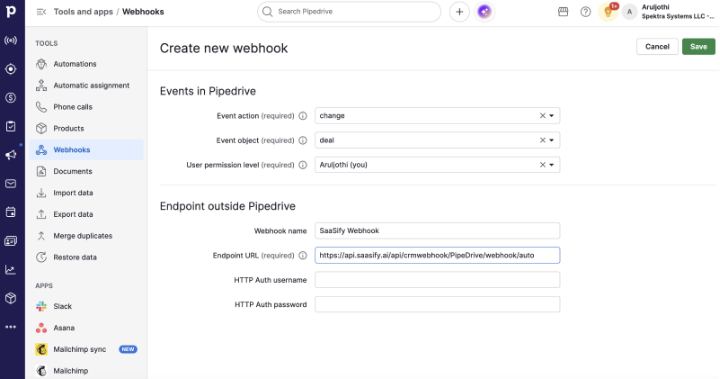Show info for Event action field

click(303, 116)
